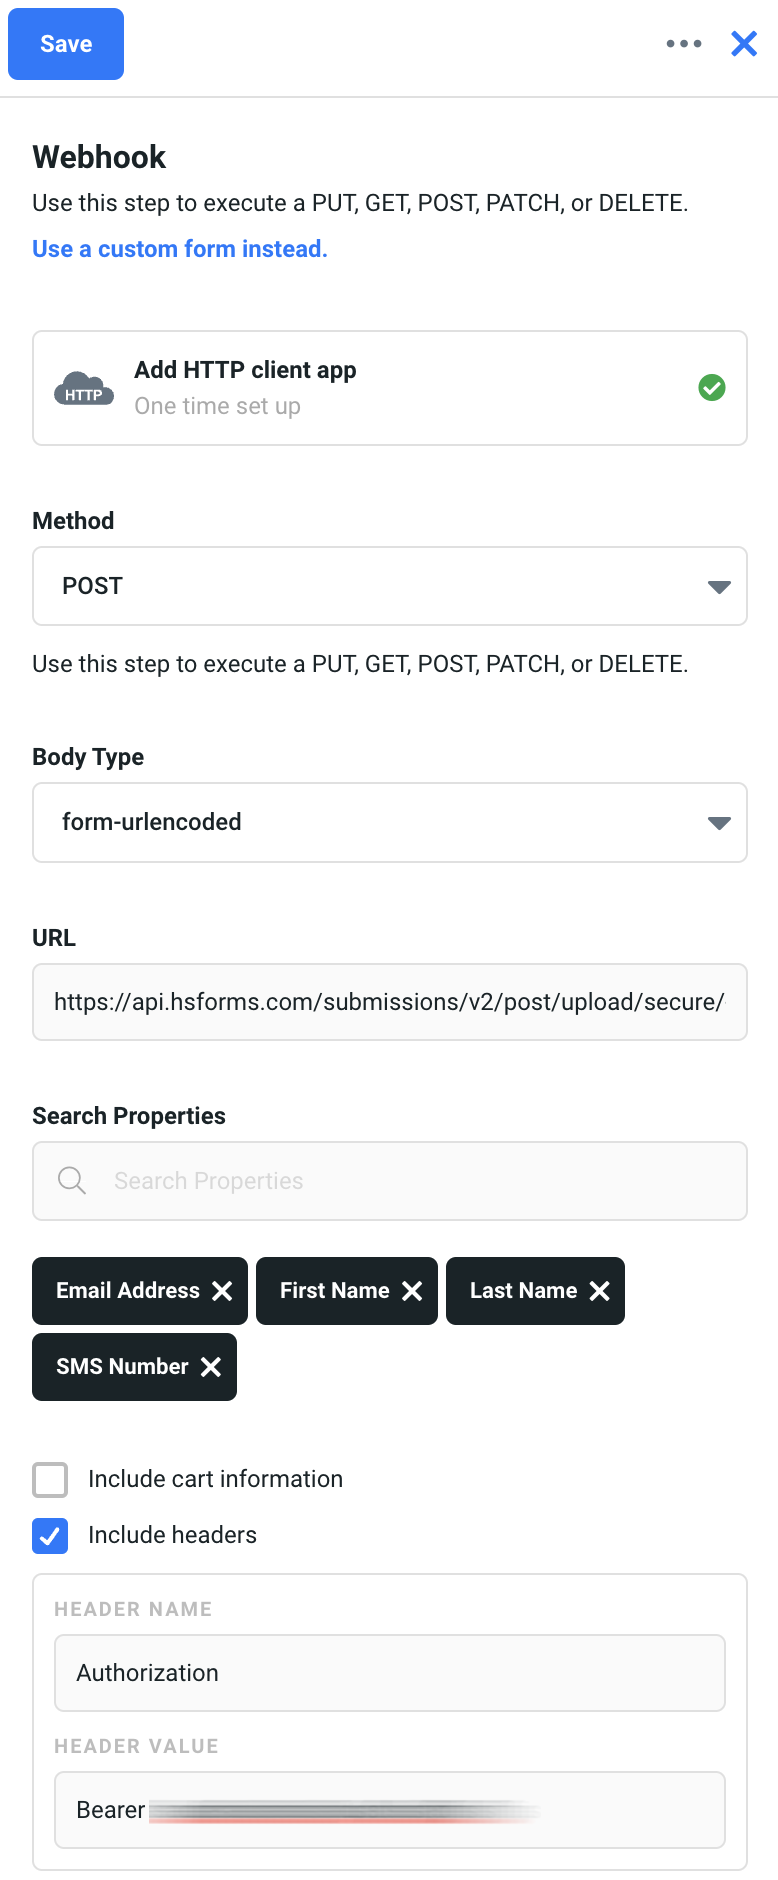Remove the First Name property tag
Viewport: 778px width, 1880px height.
point(412,1291)
